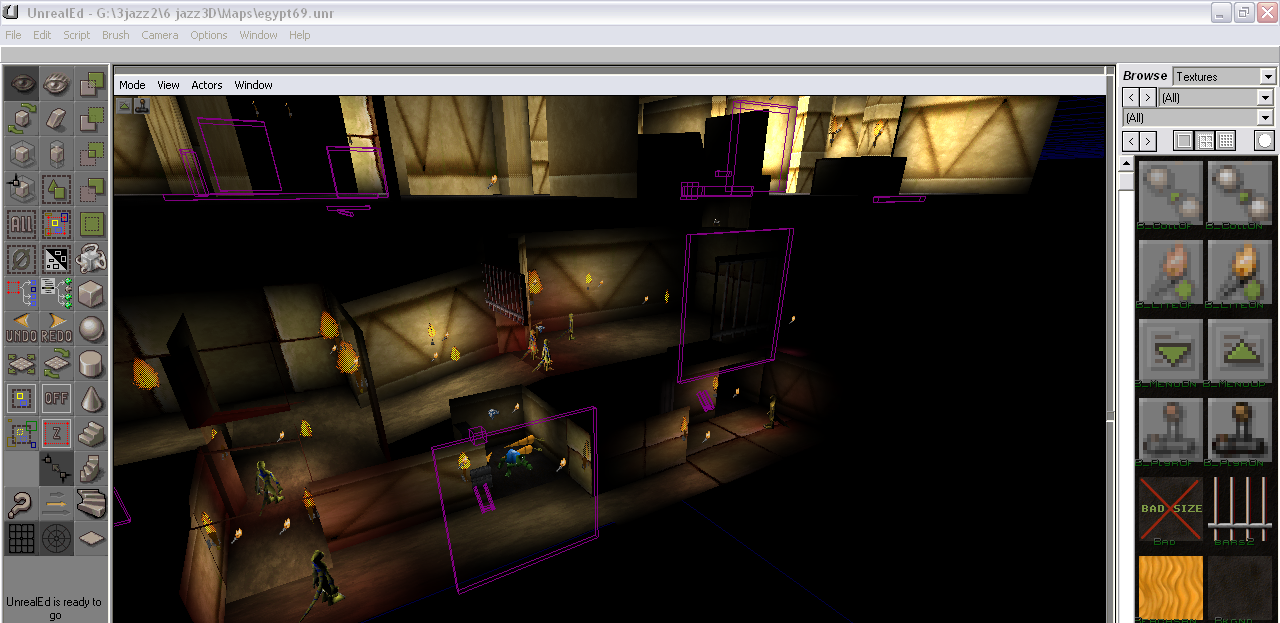1280x623 pixels.
Task: Build a sphere brush
Action: point(91,330)
